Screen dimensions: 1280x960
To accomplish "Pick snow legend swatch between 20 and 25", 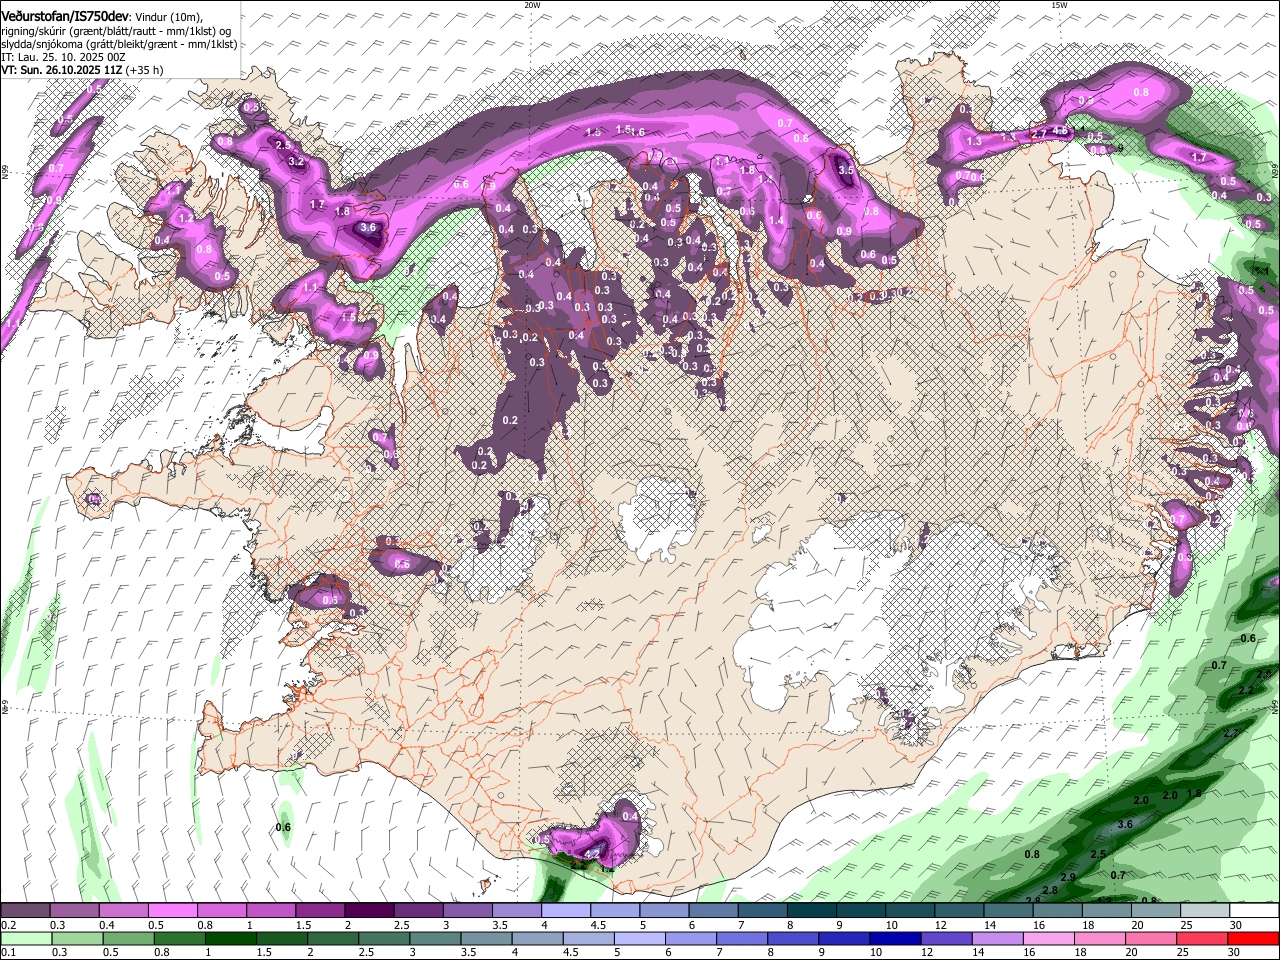I will pyautogui.click(x=1157, y=911).
